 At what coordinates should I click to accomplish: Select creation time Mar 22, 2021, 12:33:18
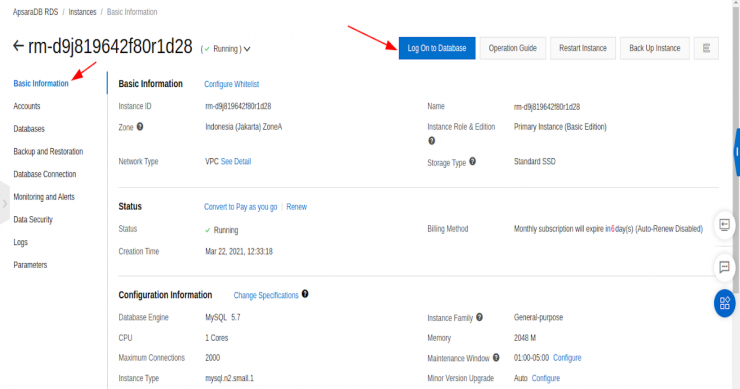coord(239,251)
